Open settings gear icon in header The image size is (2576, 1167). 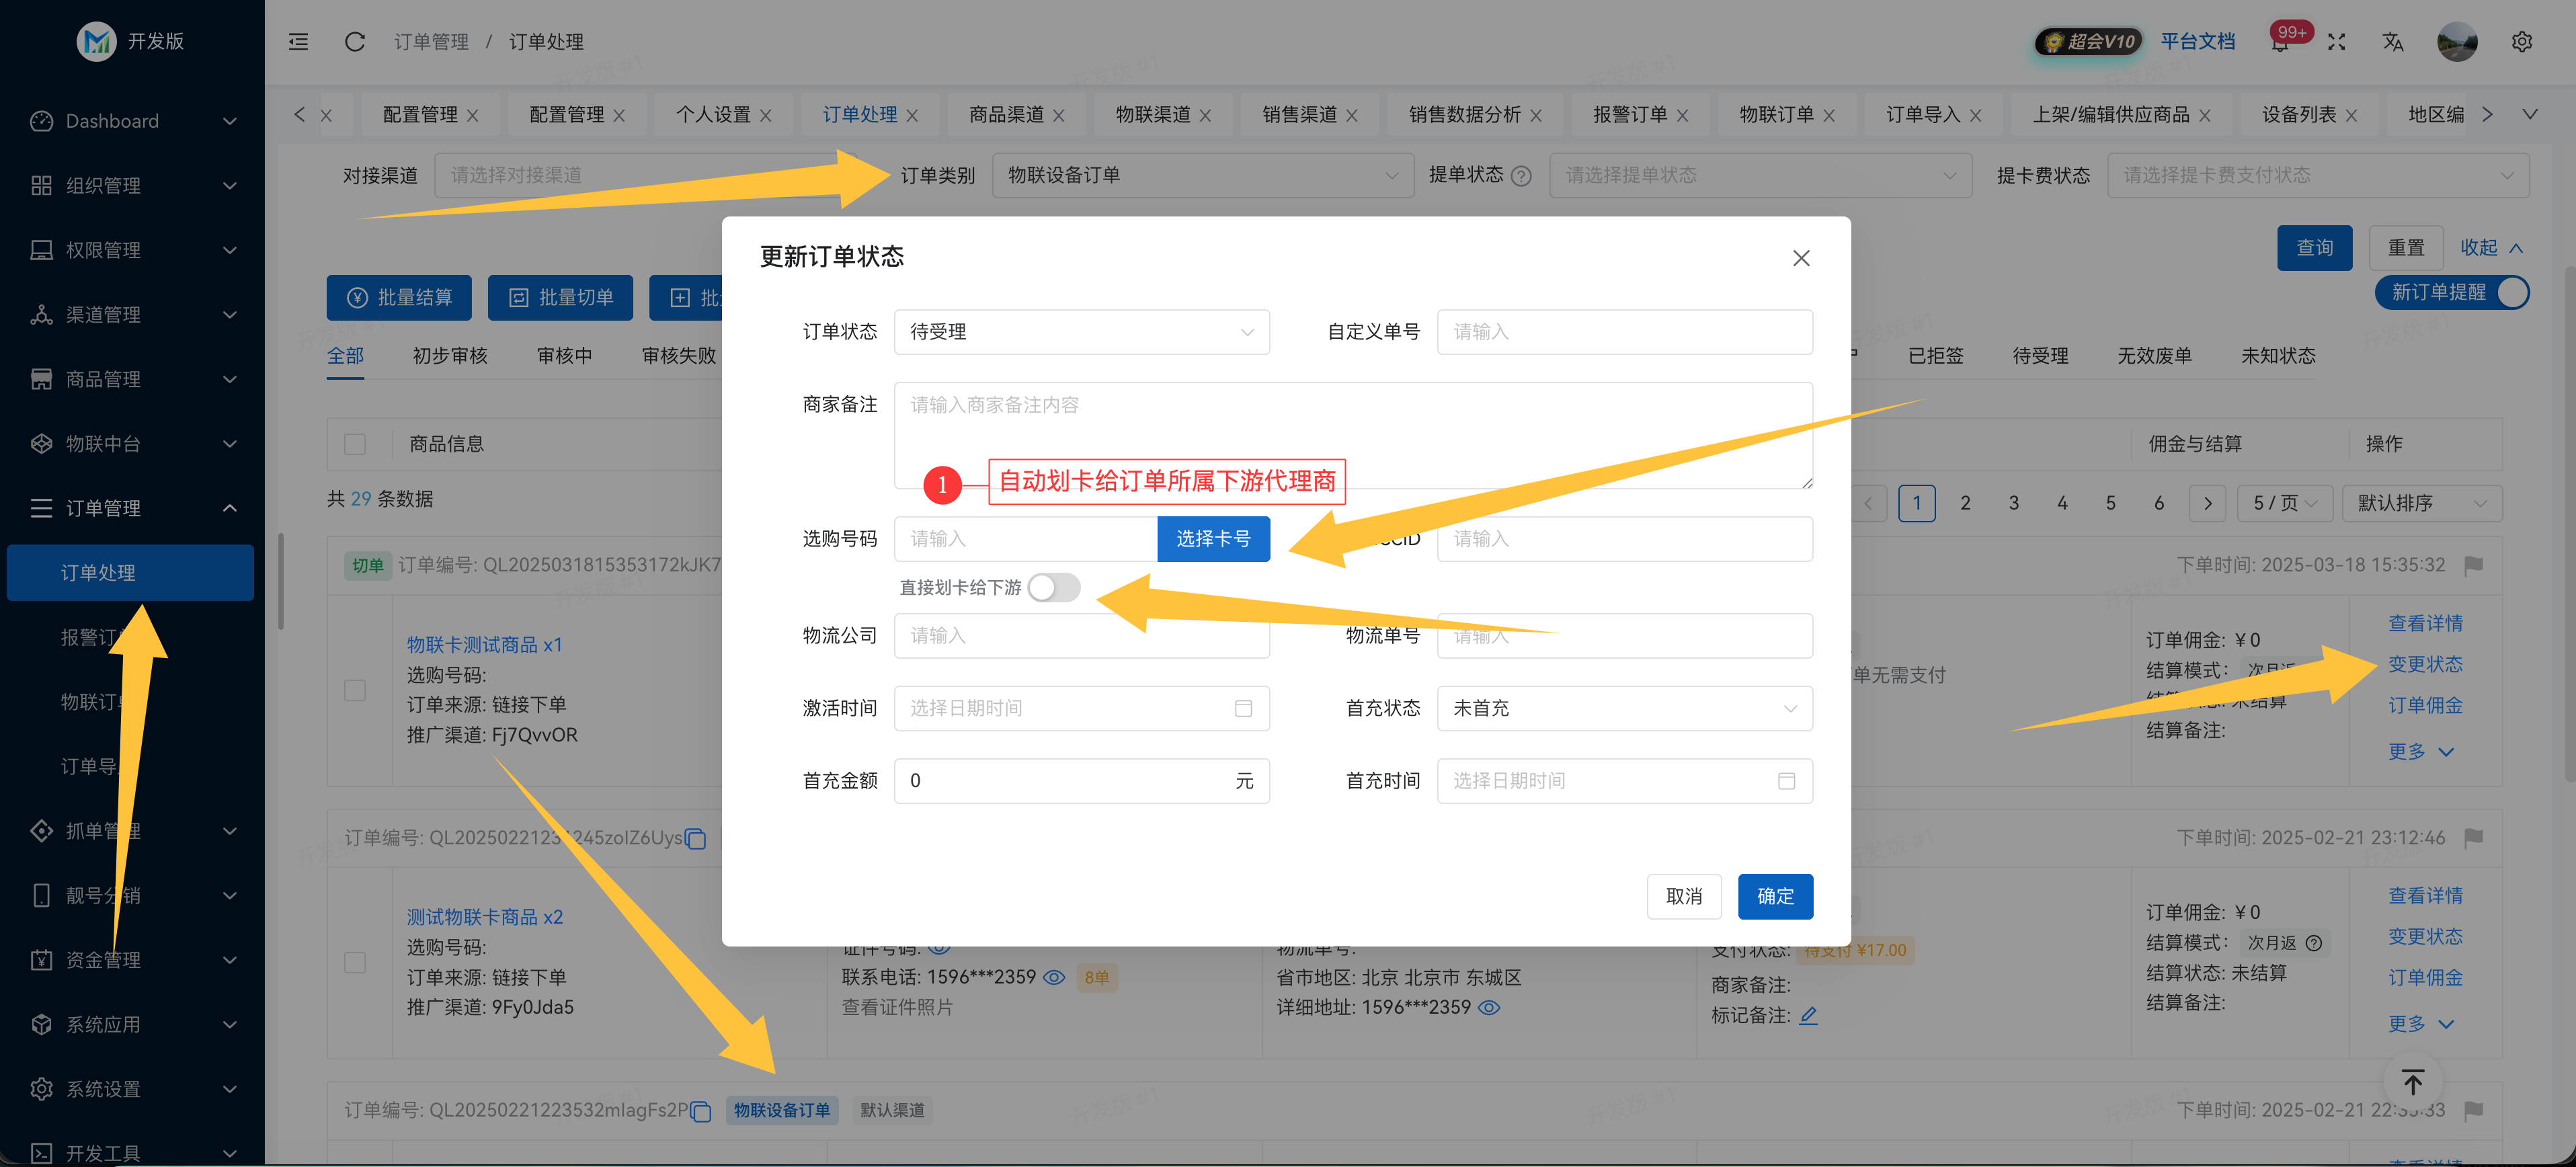tap(2521, 41)
